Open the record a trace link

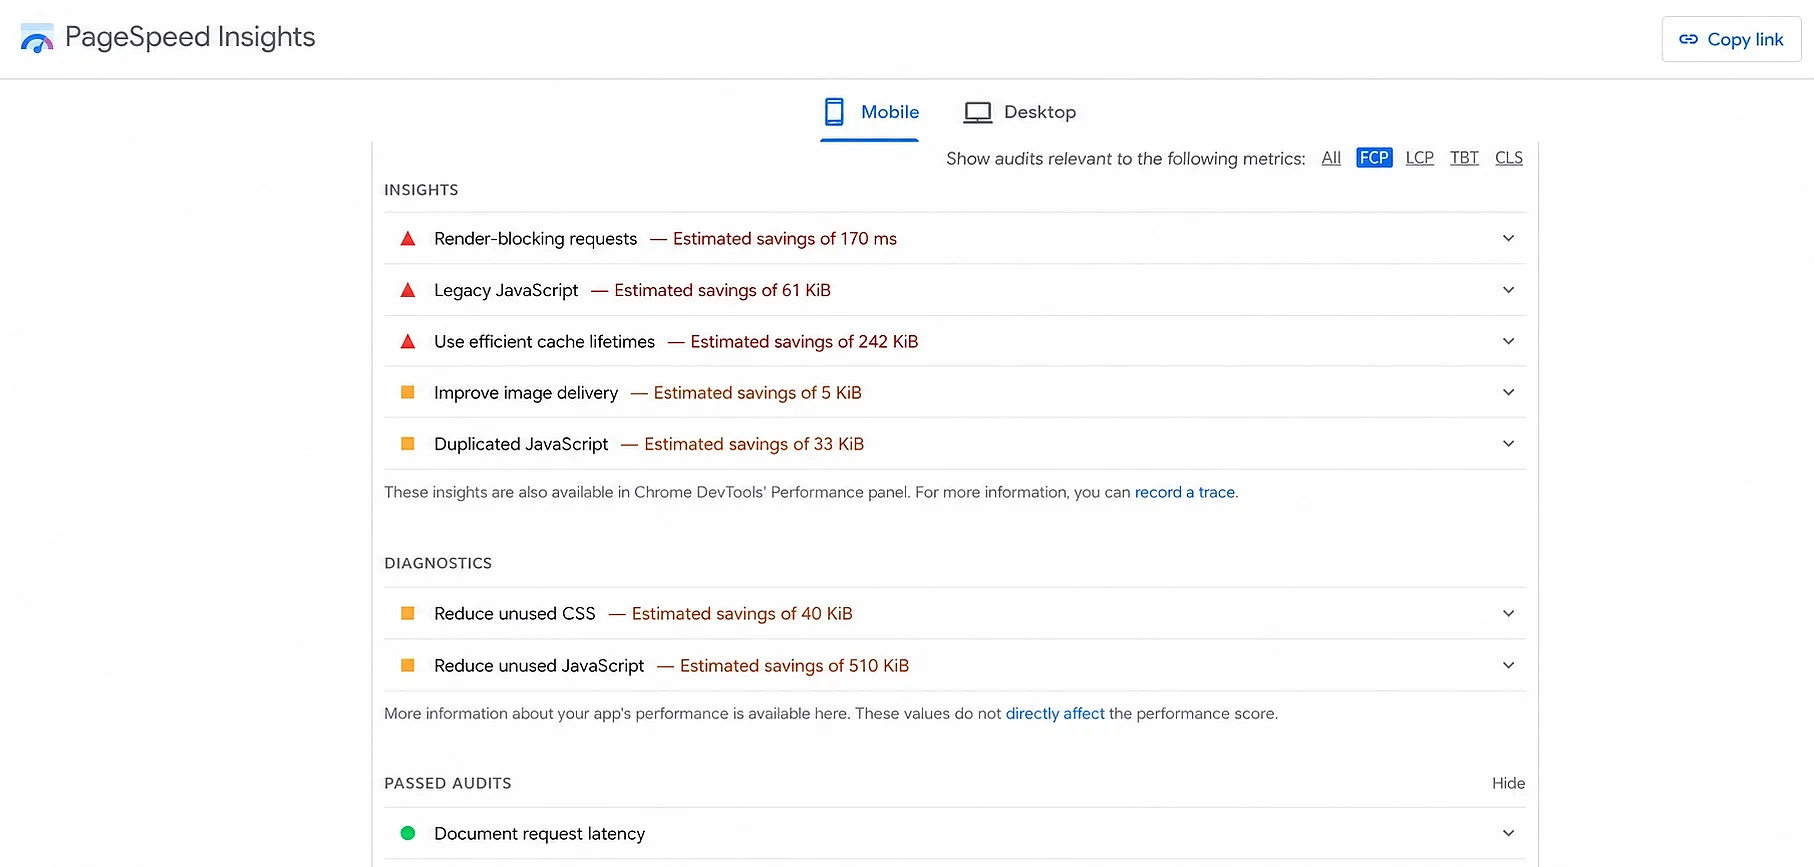(1185, 492)
